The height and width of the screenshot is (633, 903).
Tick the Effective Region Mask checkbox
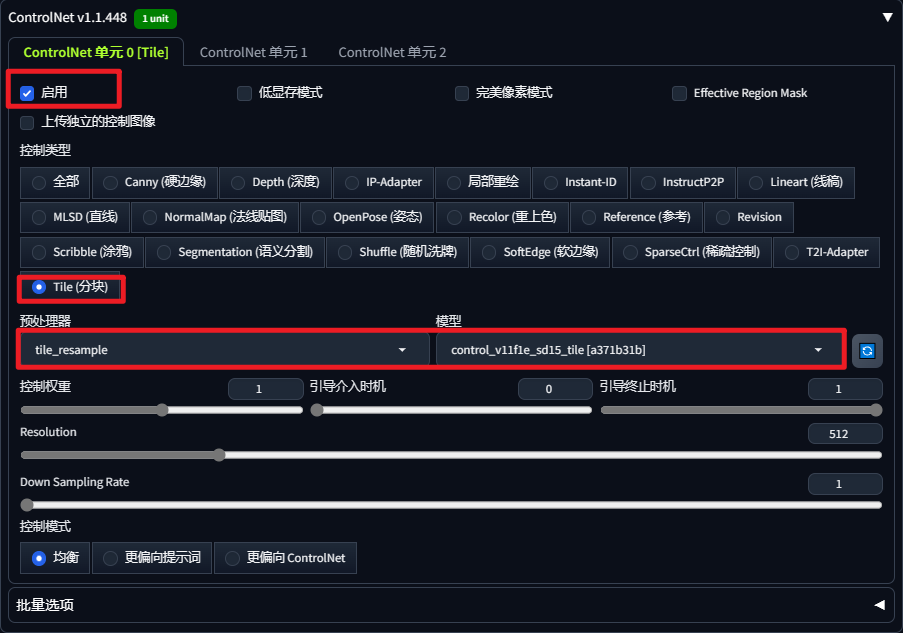pyautogui.click(x=680, y=93)
